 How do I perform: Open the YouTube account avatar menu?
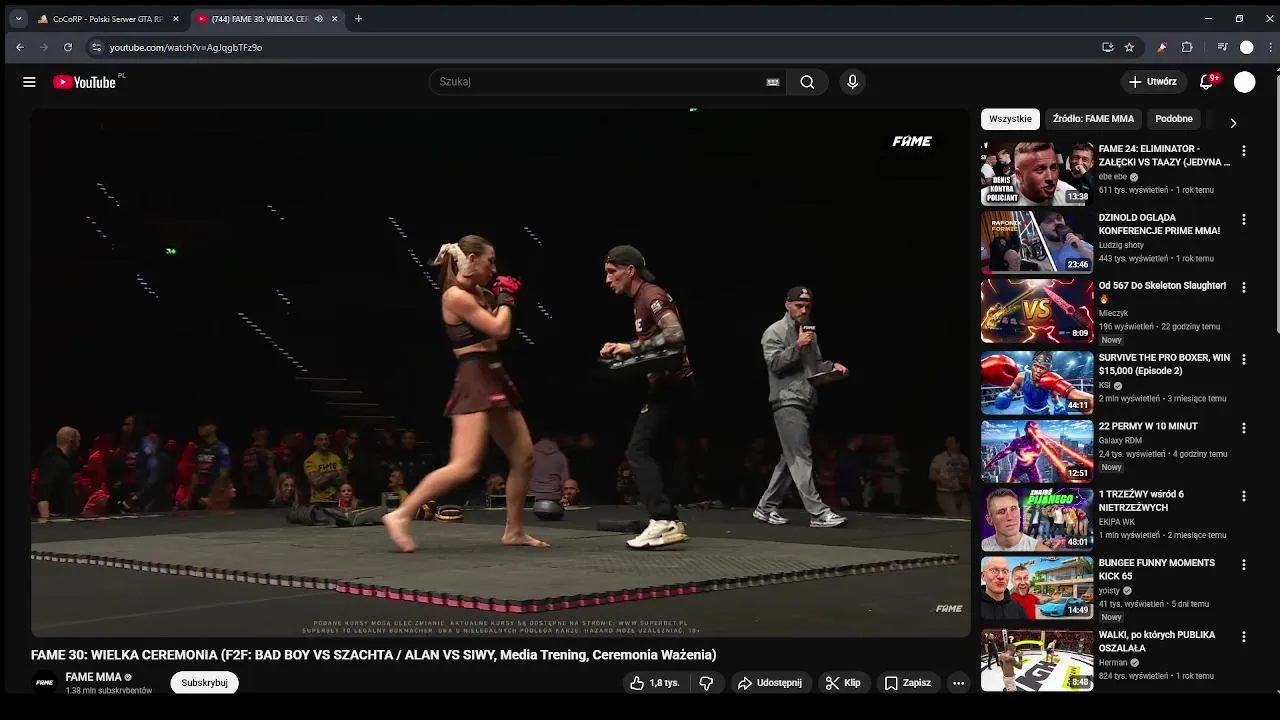(1244, 82)
